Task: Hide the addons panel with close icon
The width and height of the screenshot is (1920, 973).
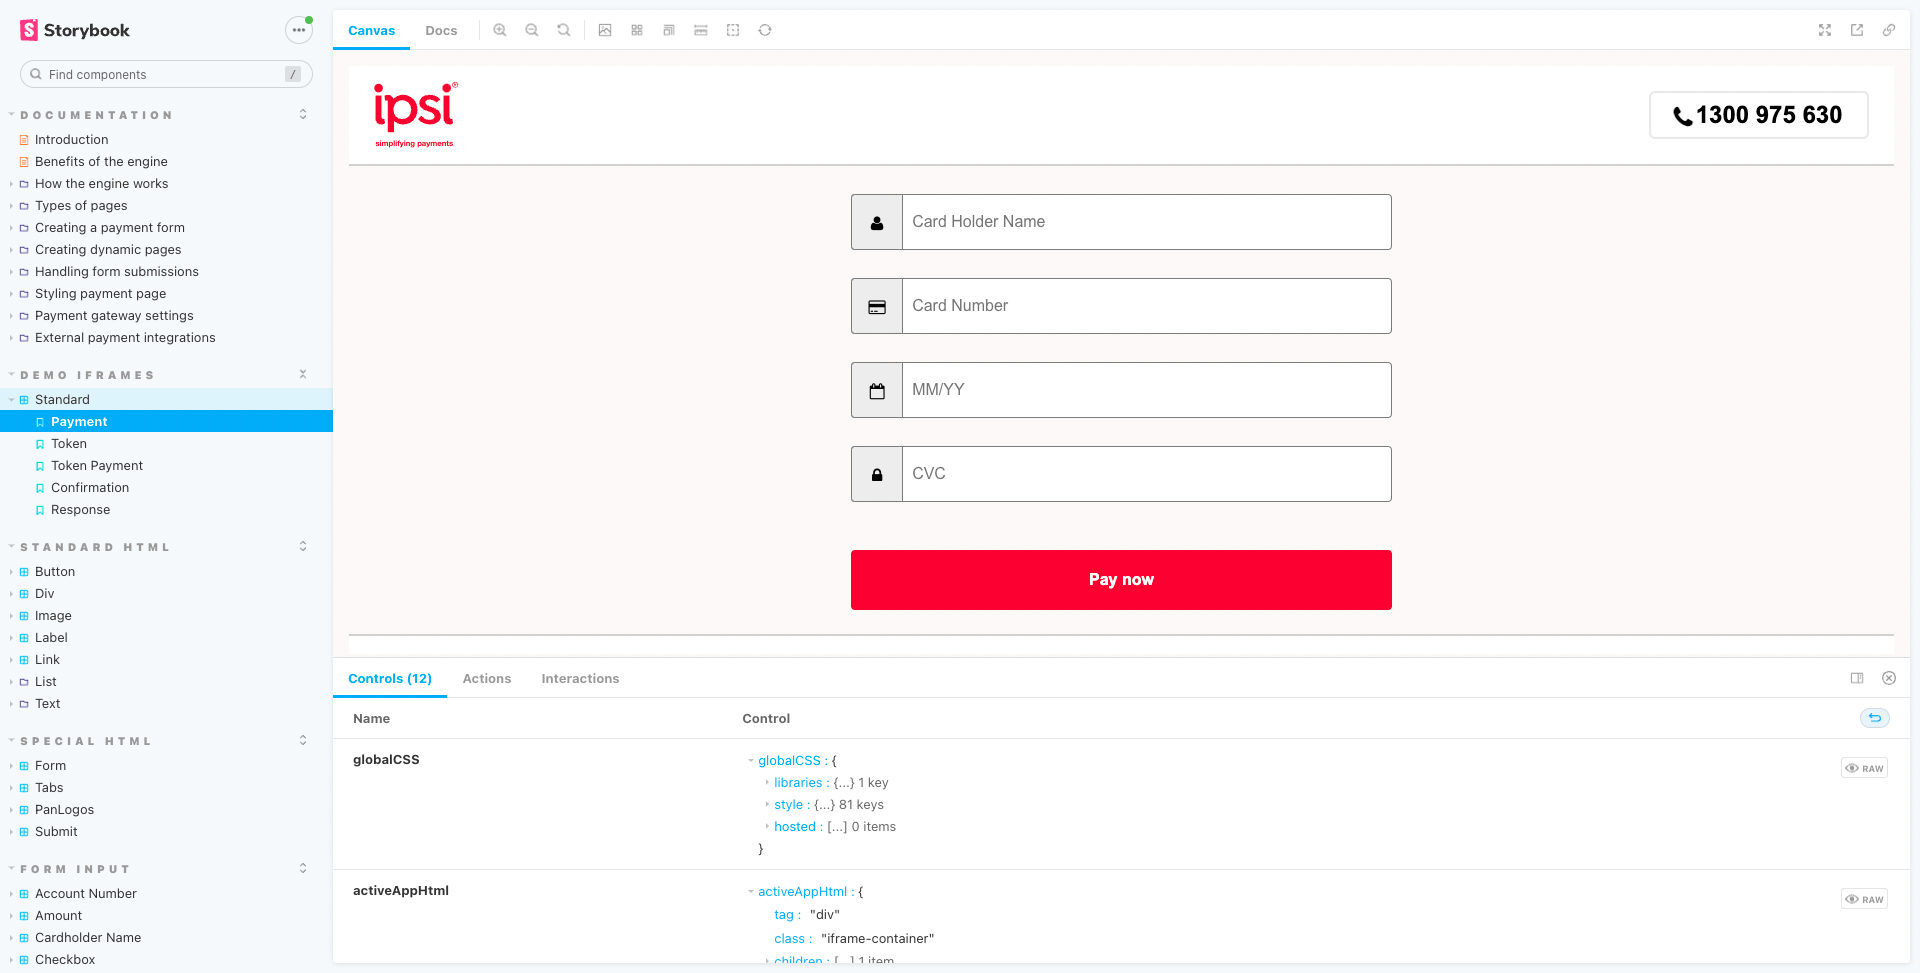Action: [1889, 678]
